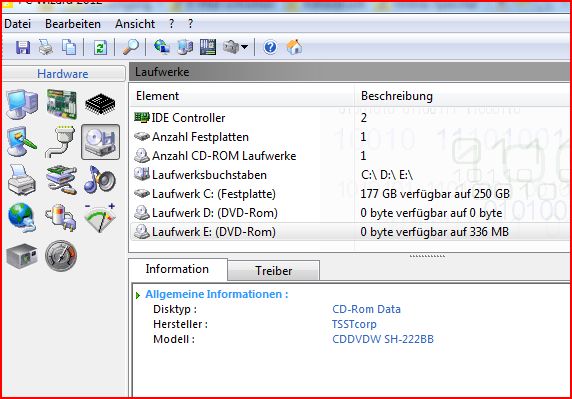
Task: Click the CDDVDW SH-222BB model value
Action: 383,339
